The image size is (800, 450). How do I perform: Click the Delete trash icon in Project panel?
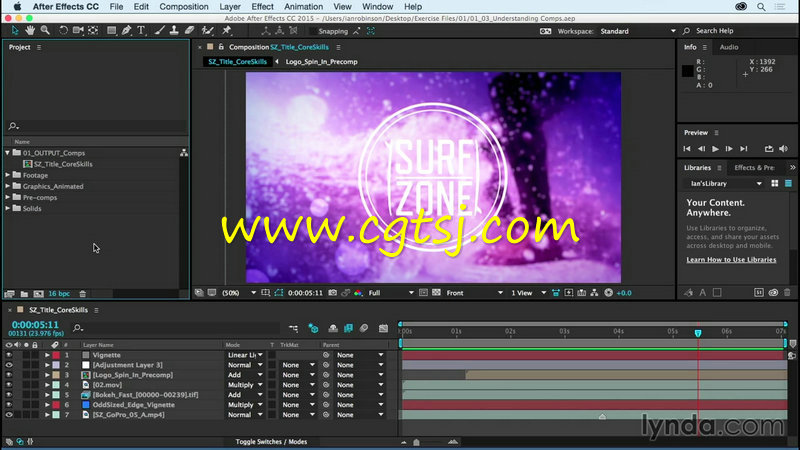tap(83, 294)
